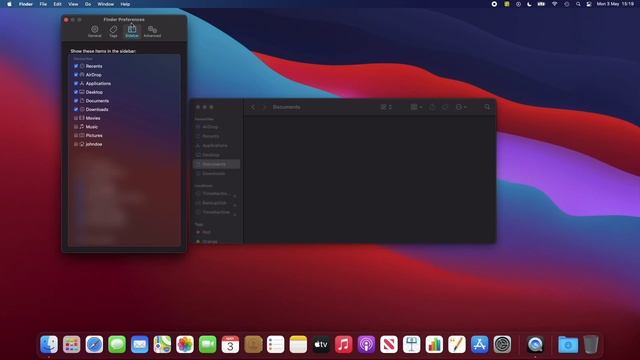Open Music from the Dock
The image size is (640, 360).
point(344,344)
